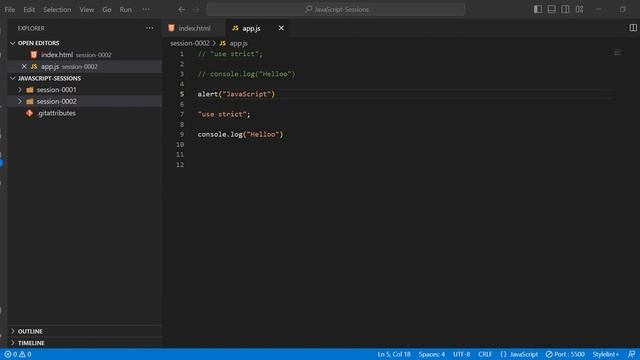
Task: Open the Run menu
Action: click(x=125, y=9)
